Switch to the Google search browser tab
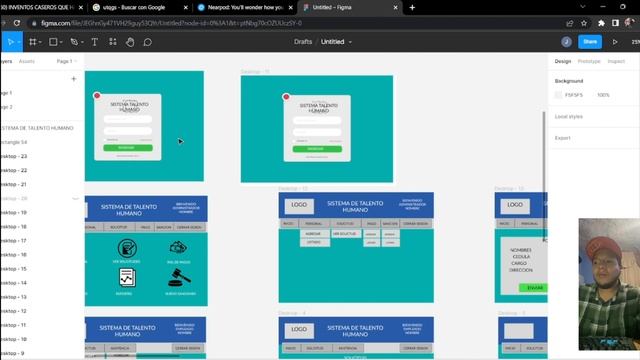 pyautogui.click(x=140, y=7)
